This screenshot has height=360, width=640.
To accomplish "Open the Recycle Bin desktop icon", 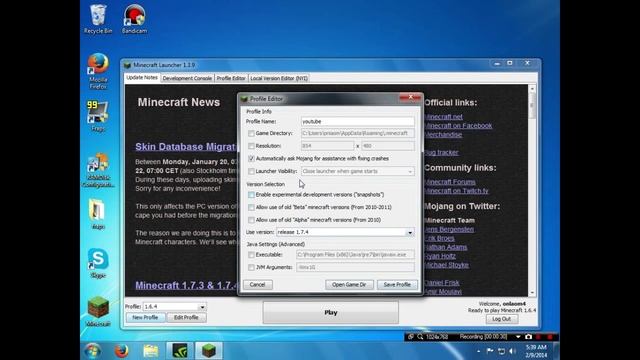I will coord(98,19).
